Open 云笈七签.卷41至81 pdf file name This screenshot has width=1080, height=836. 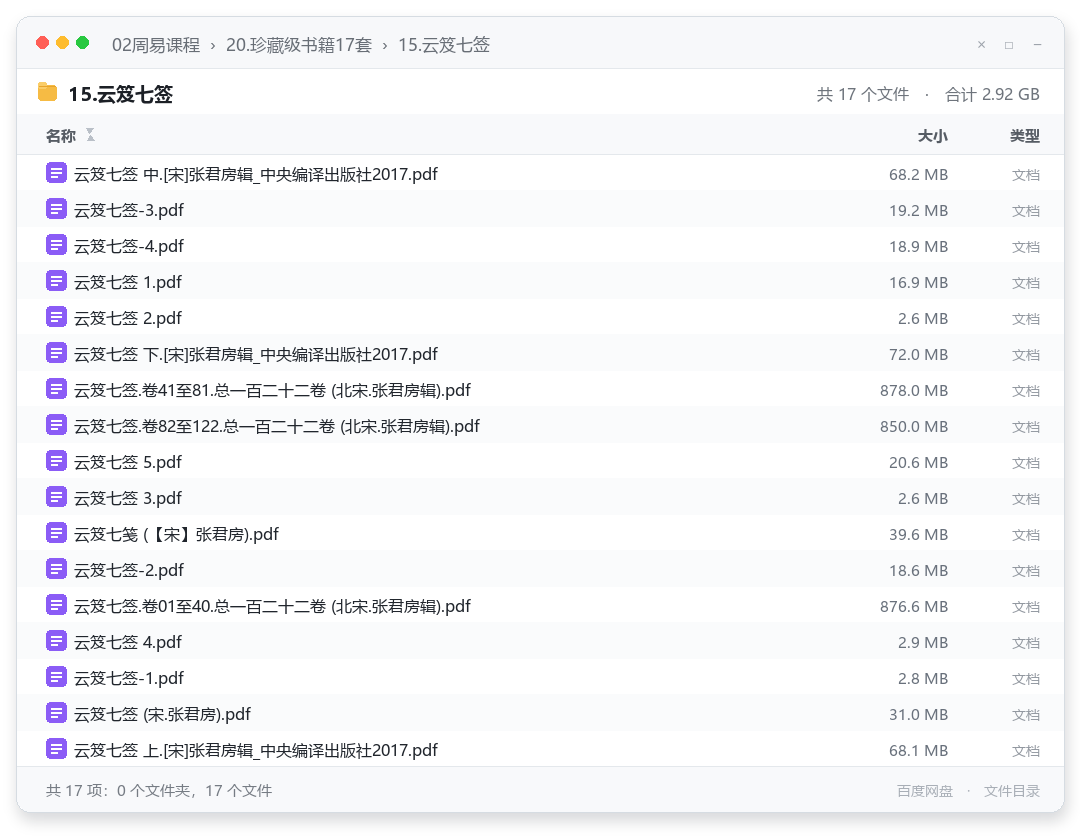[272, 390]
